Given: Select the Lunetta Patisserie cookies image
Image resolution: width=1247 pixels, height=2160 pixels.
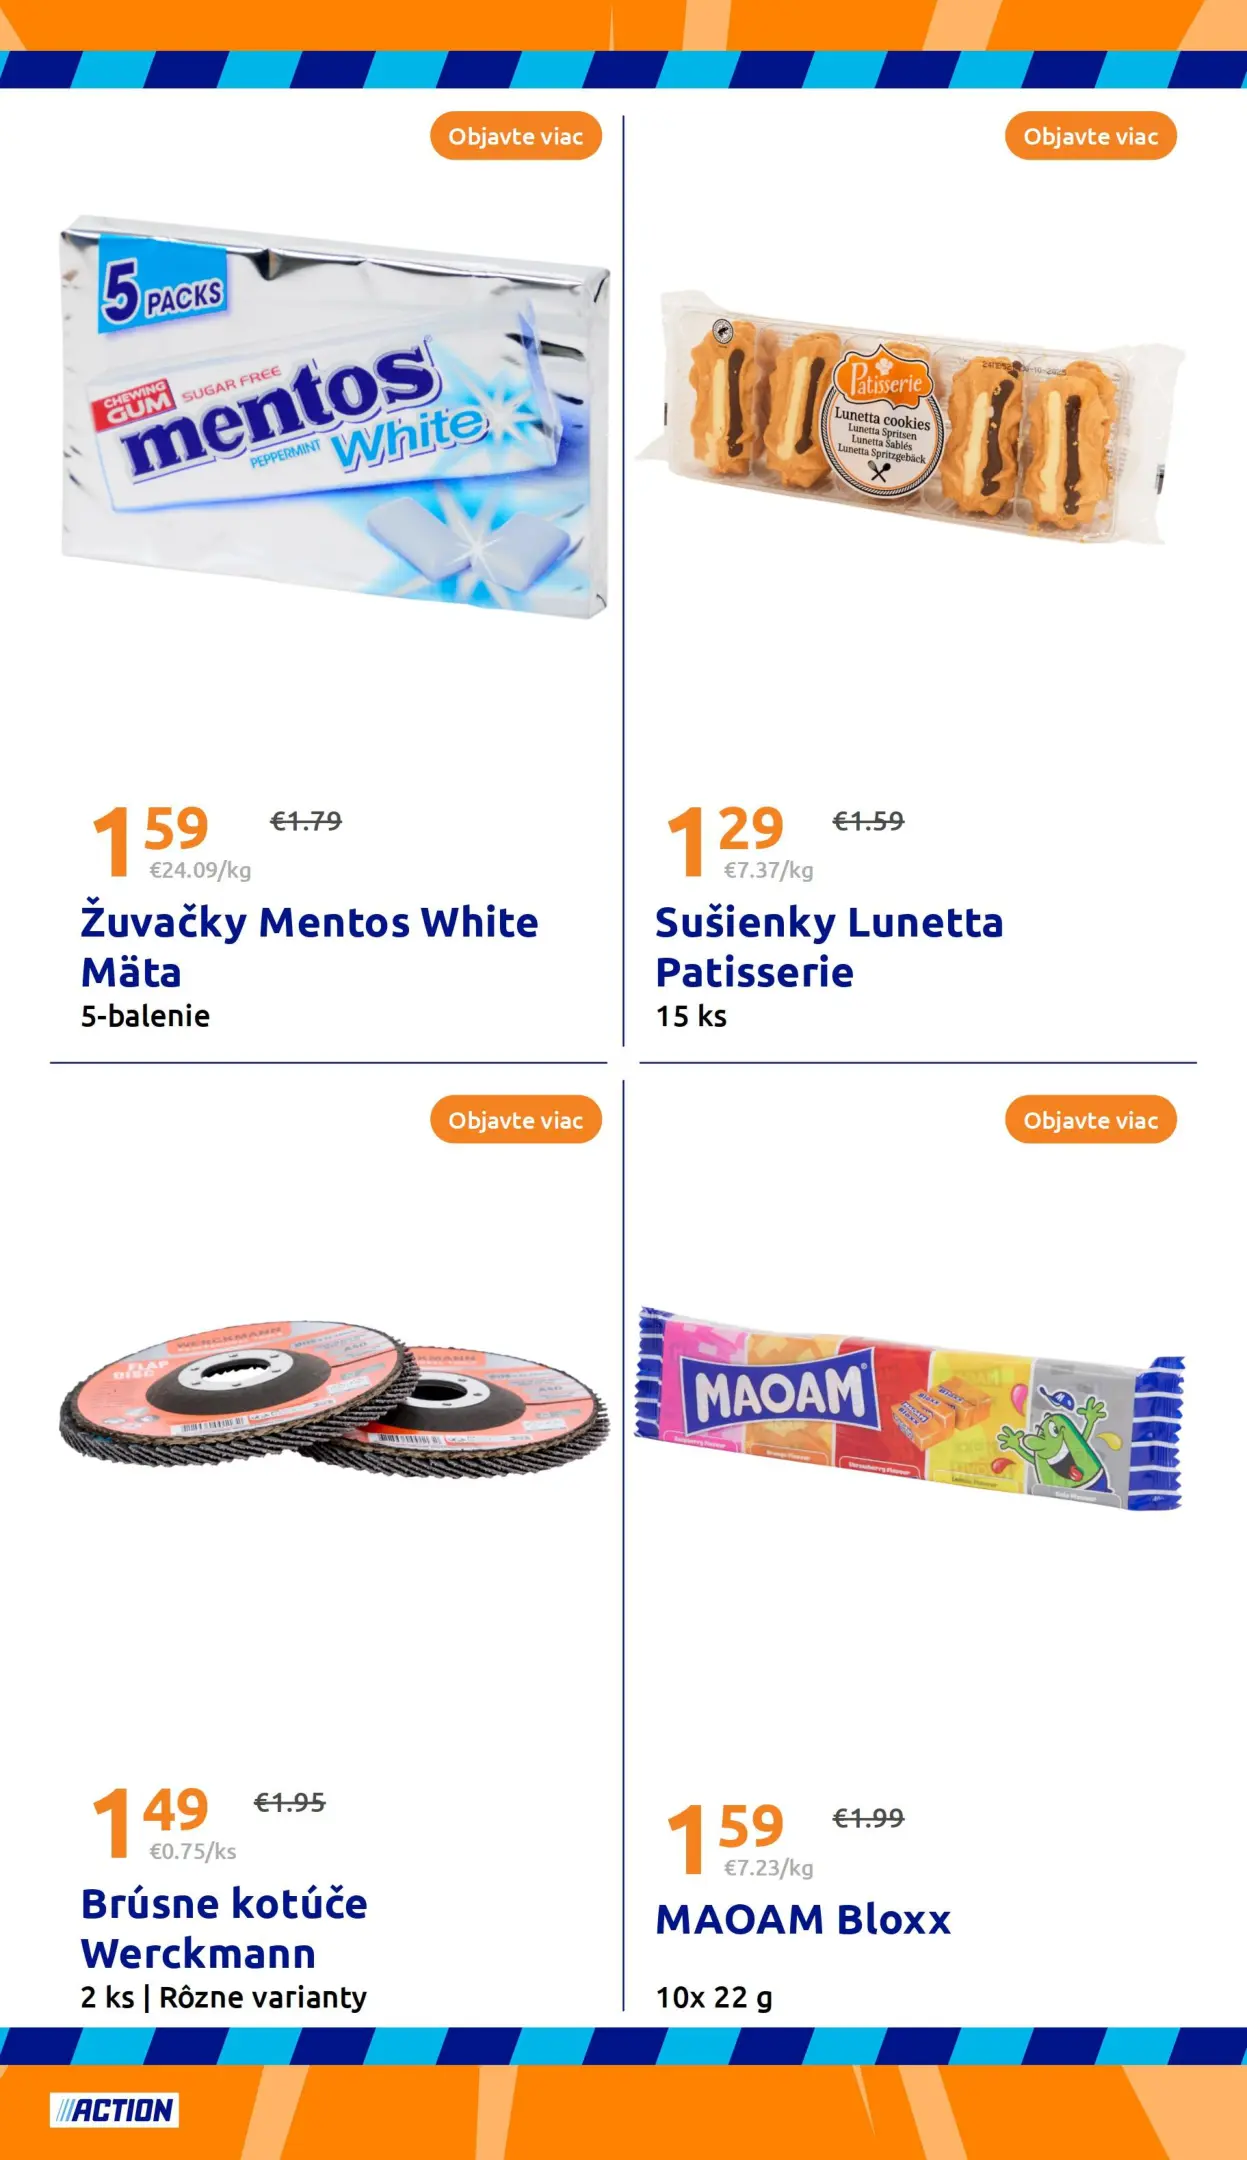Looking at the screenshot, I should tap(908, 416).
